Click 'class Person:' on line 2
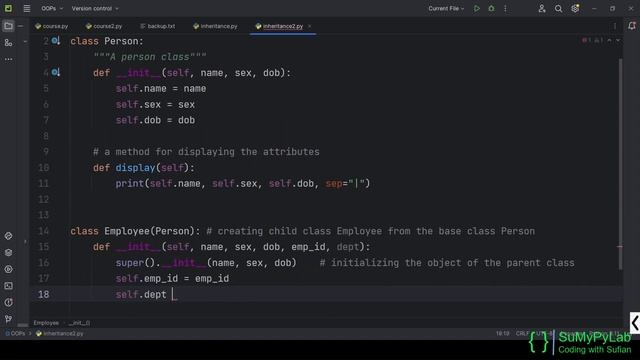Screen dimensions: 640x360 point(107,41)
